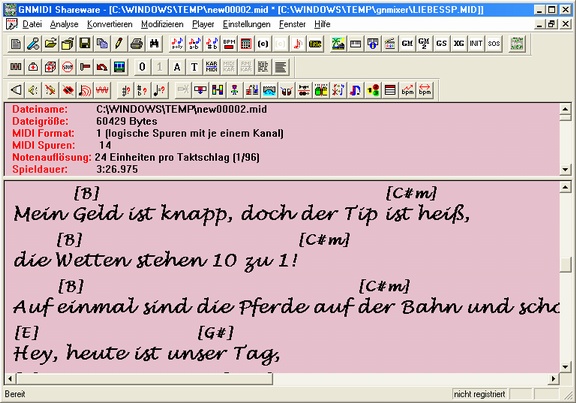This screenshot has height=403, width=576.
Task: Click the SOS toolbar button
Action: click(493, 44)
